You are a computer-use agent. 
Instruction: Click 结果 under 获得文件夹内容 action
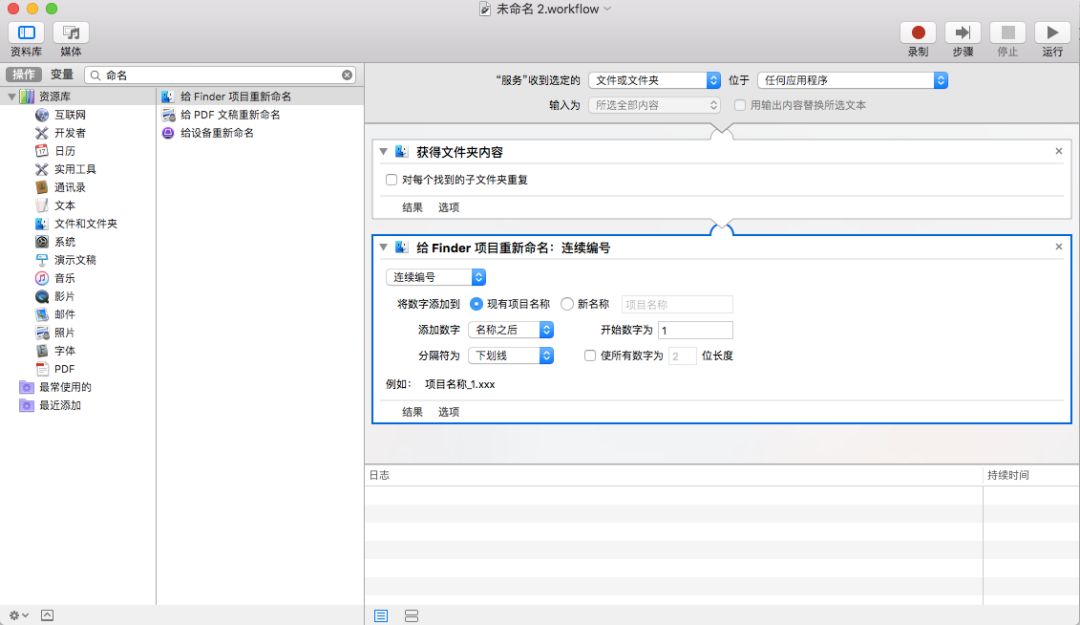click(412, 208)
